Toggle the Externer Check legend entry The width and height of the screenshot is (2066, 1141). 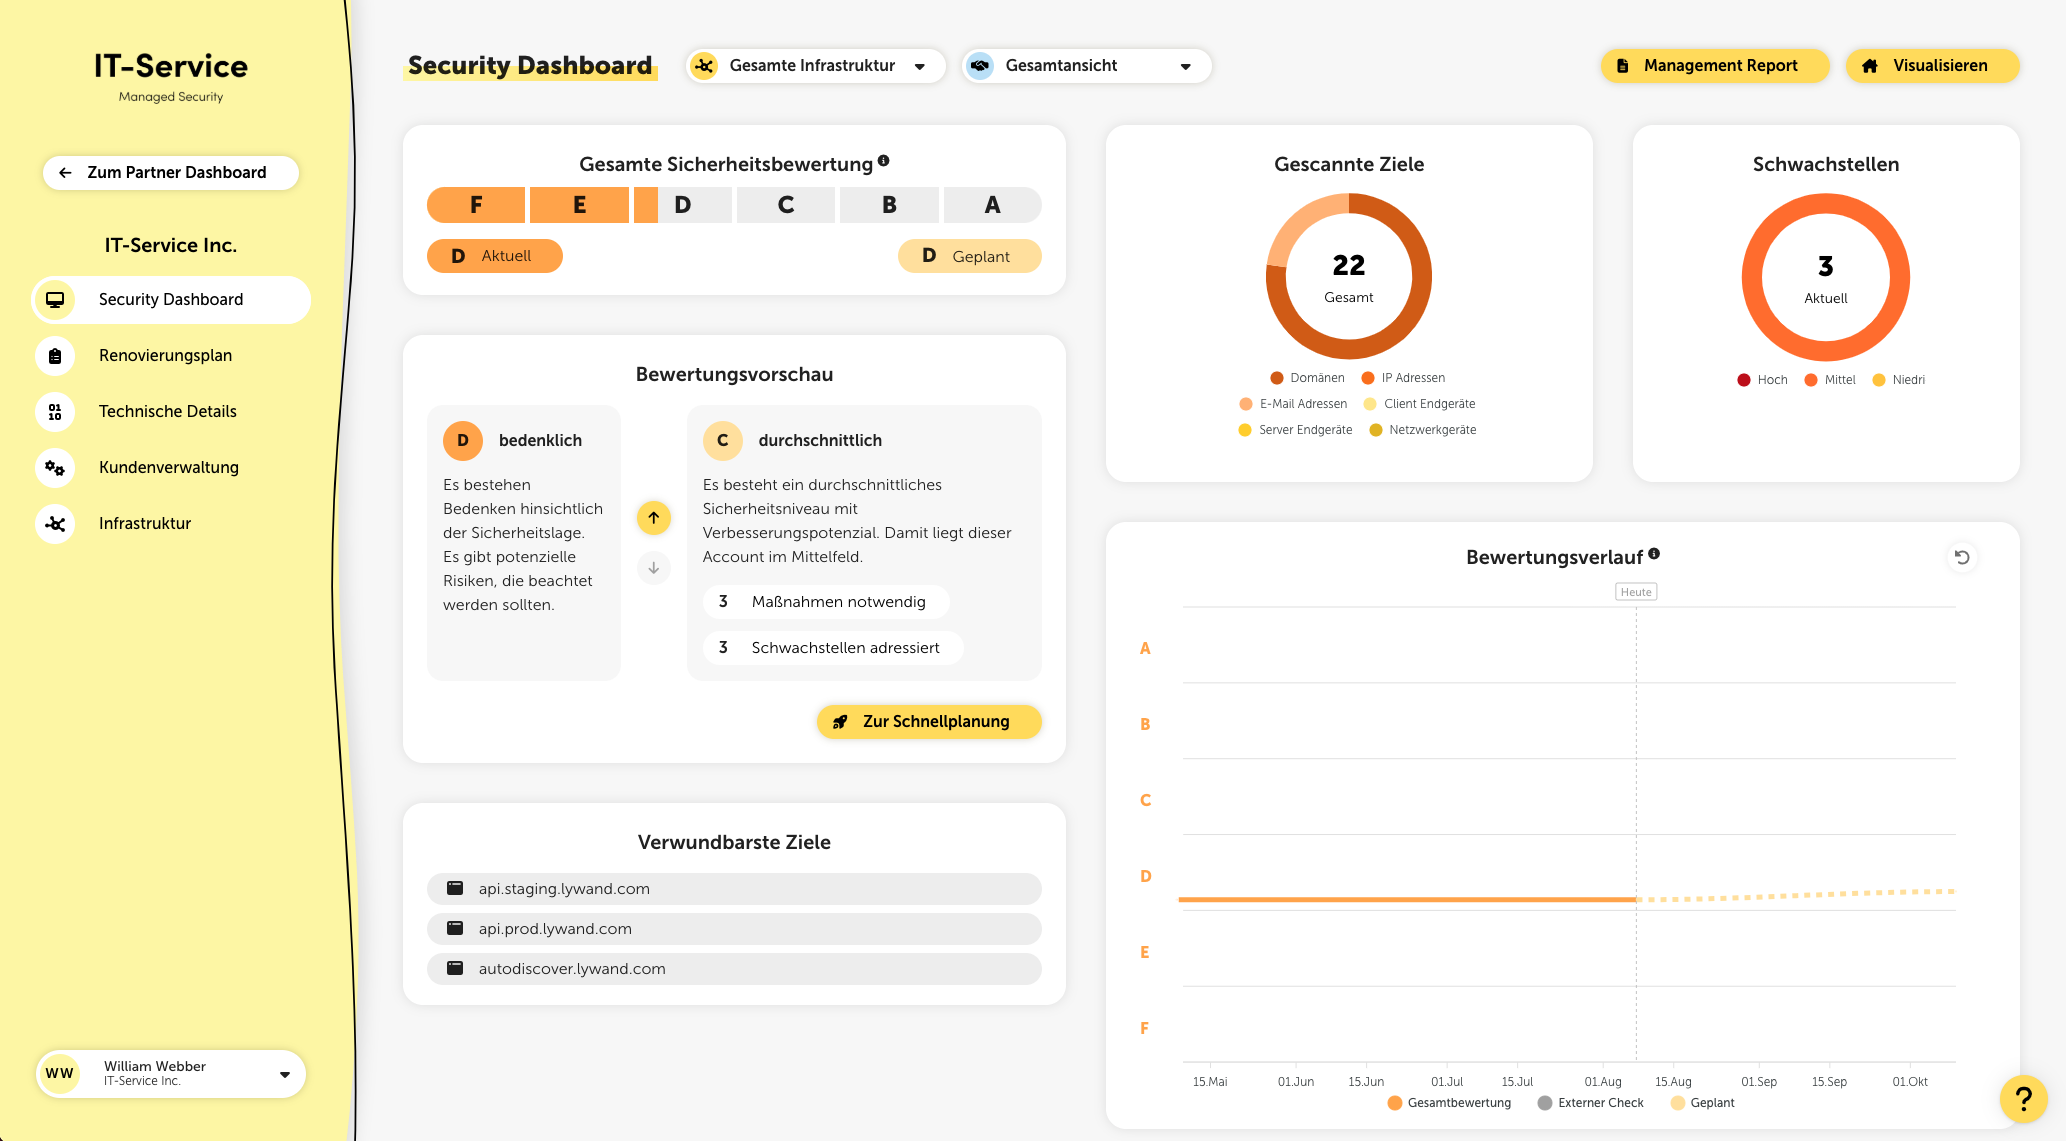click(1590, 1103)
